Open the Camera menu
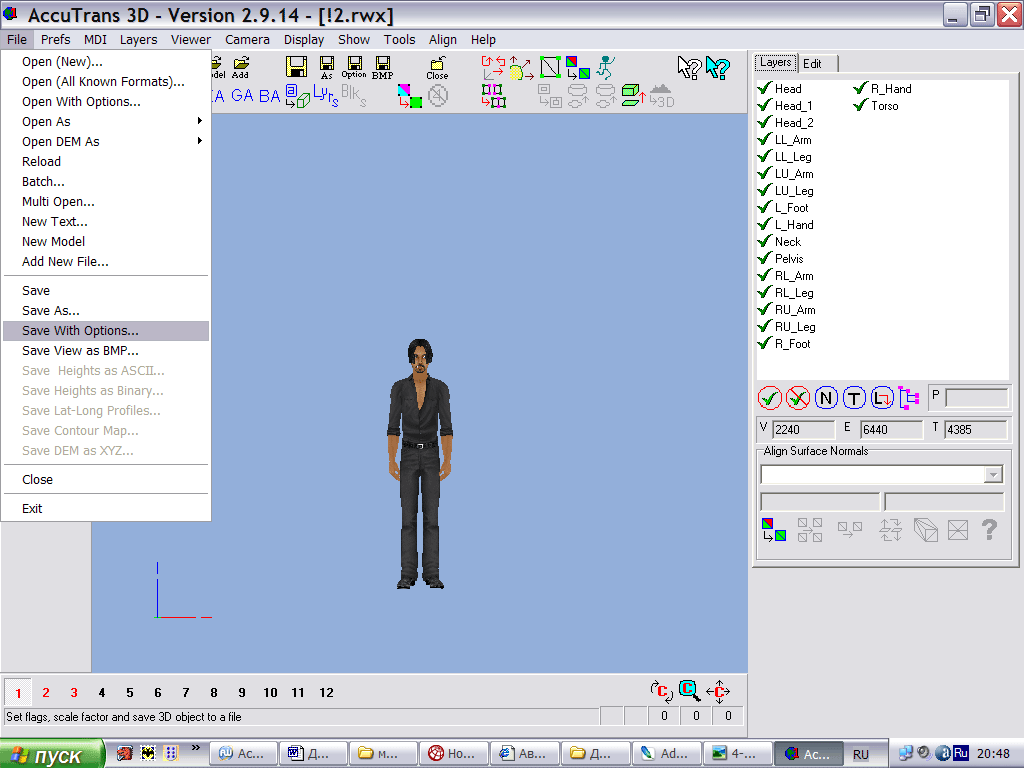Viewport: 1024px width, 768px height. [247, 39]
